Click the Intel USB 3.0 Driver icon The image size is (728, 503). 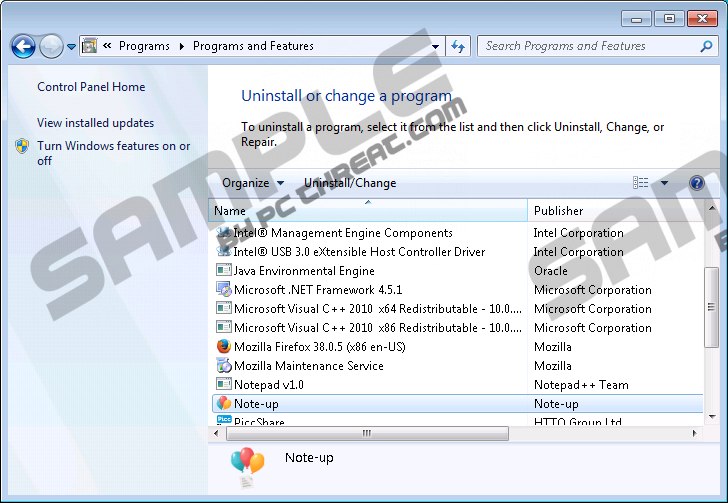224,251
